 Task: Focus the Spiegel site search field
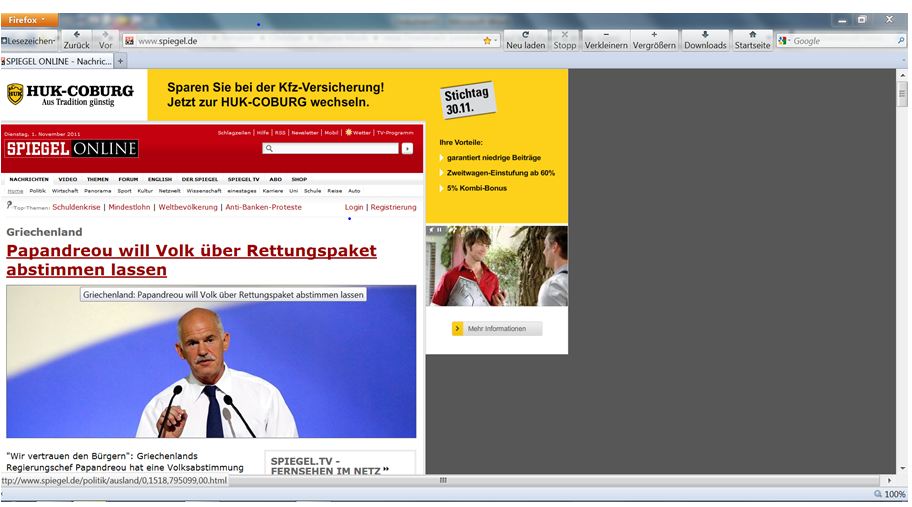[330, 149]
